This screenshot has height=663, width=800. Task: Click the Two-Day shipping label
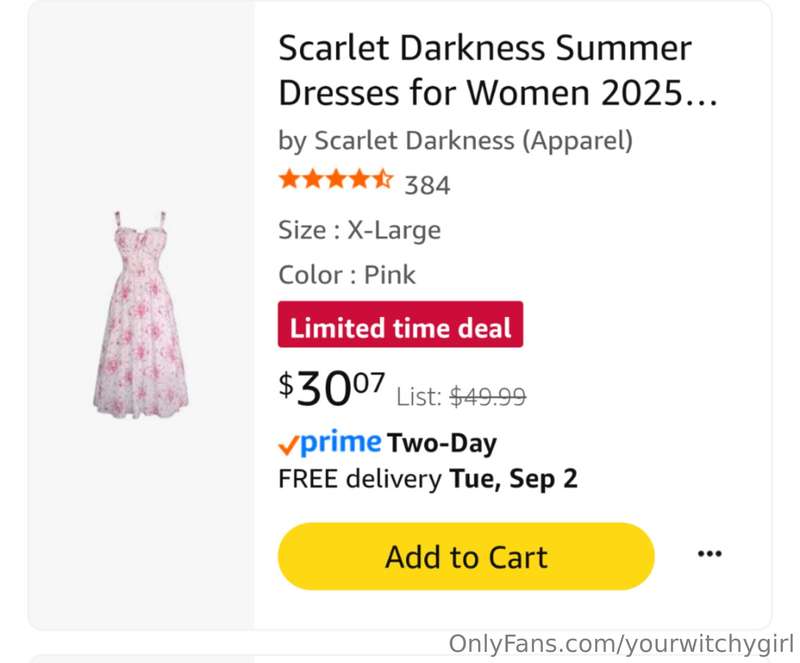point(442,444)
